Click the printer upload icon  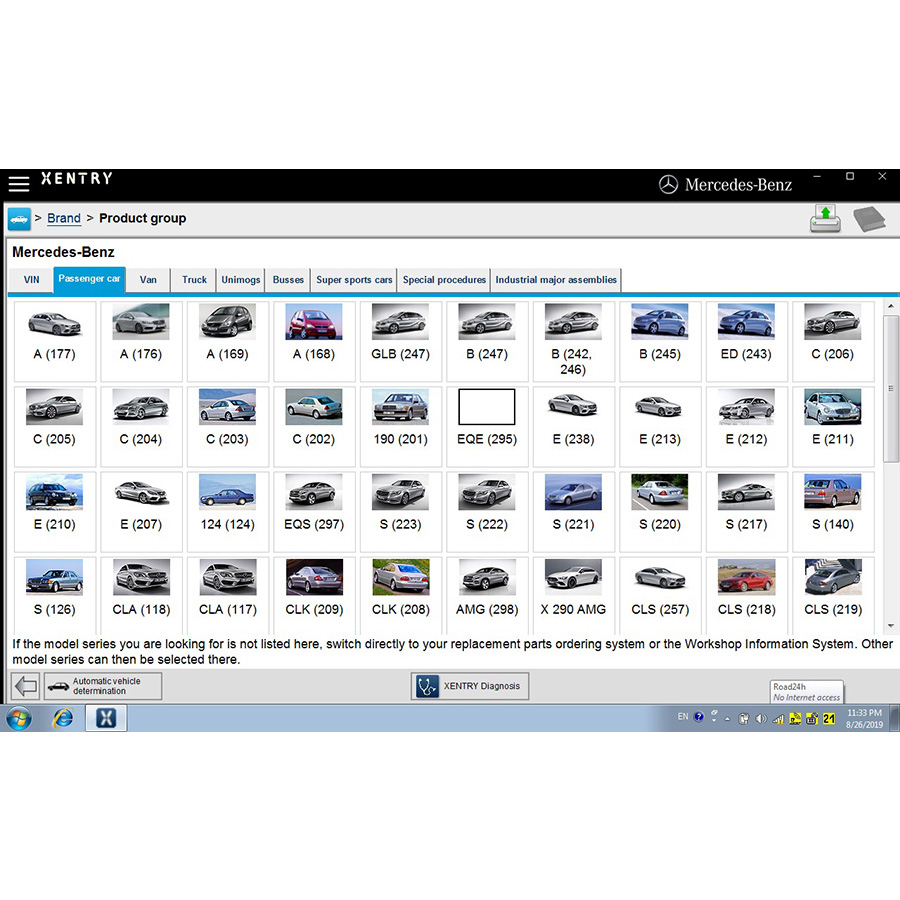pyautogui.click(x=825, y=217)
